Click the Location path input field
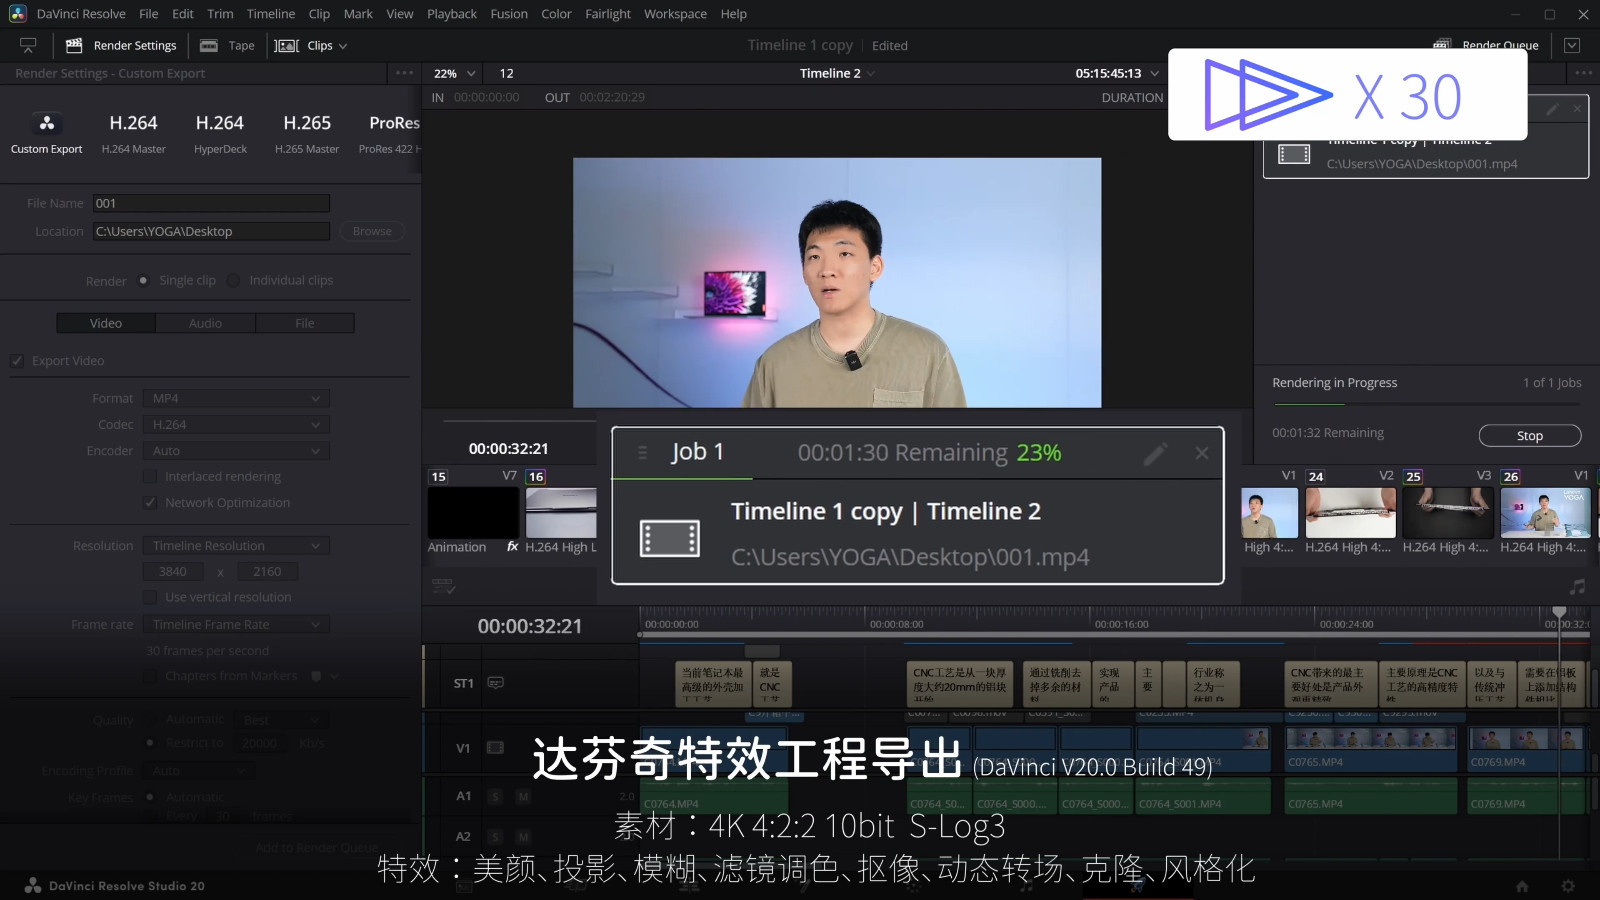Image resolution: width=1600 pixels, height=900 pixels. click(211, 231)
